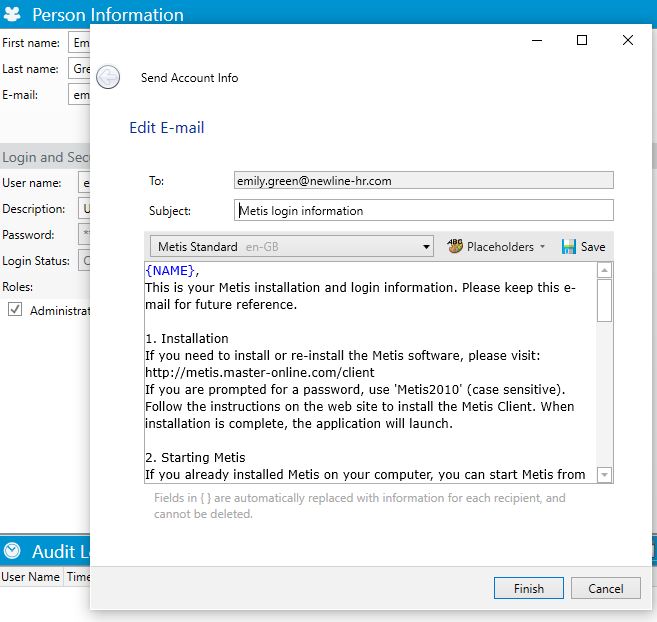Screen dimensions: 657x622
Task: Open the Metis Standard template dropdown
Action: coord(292,246)
